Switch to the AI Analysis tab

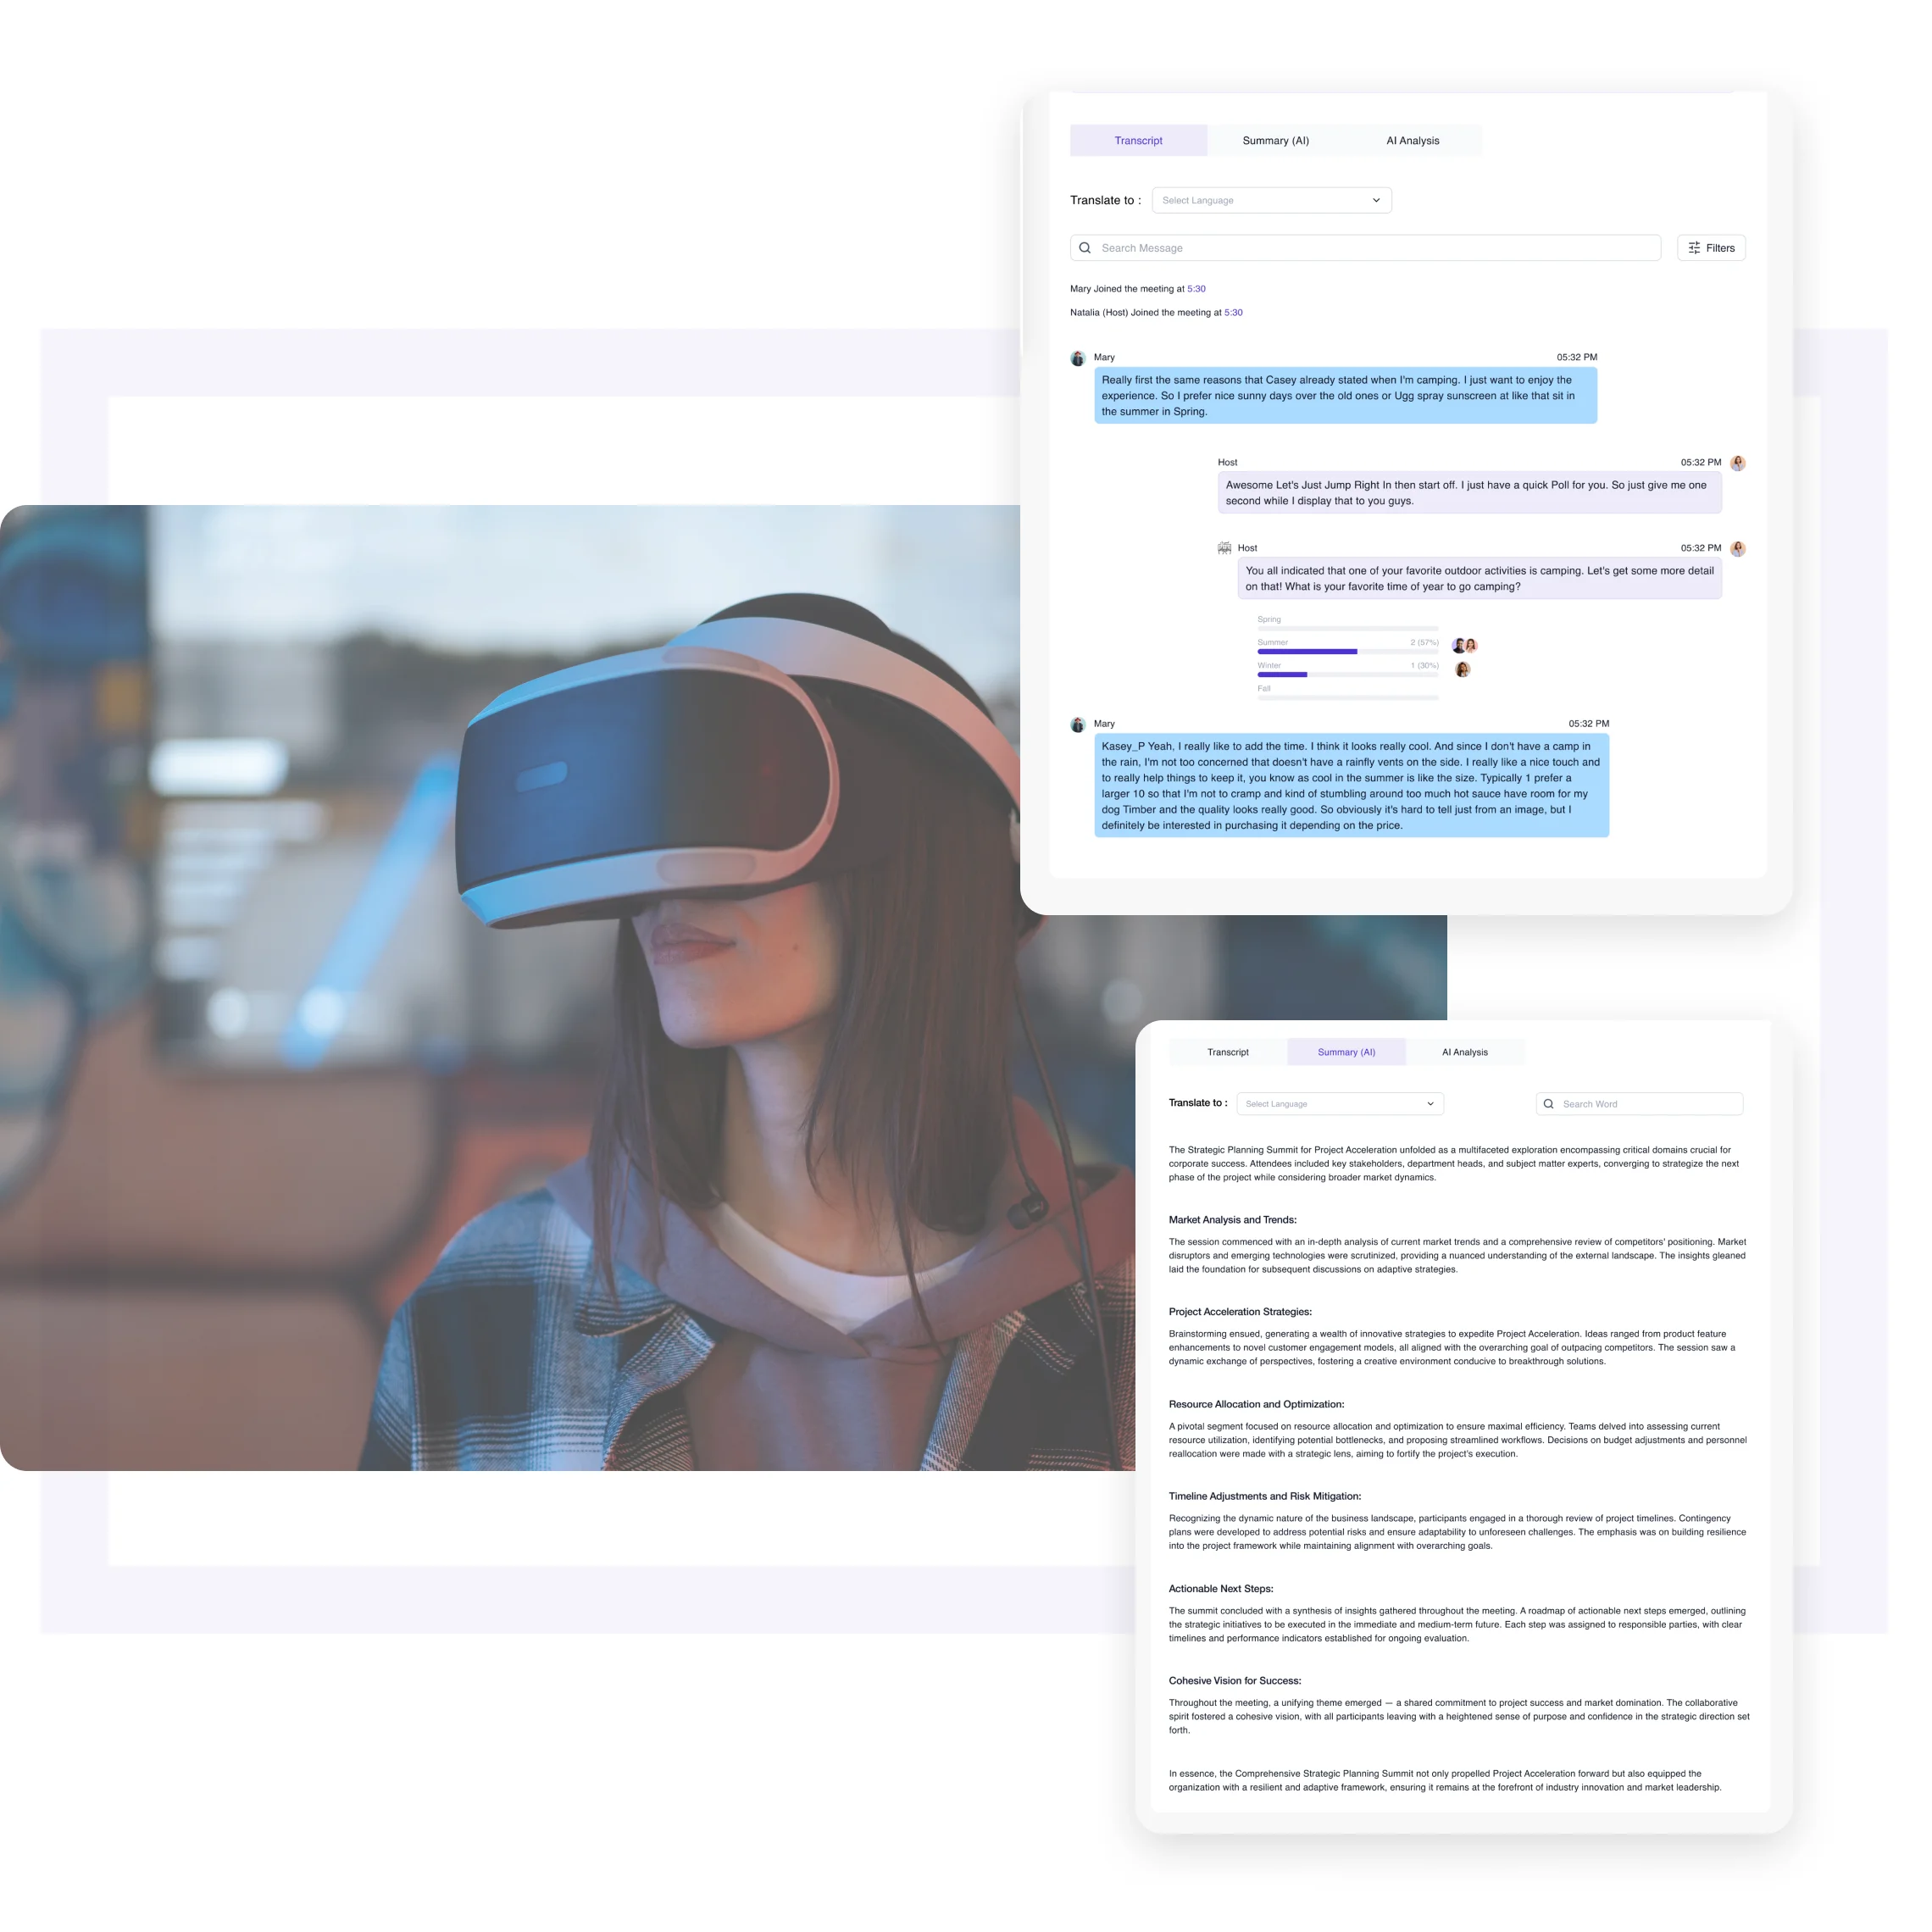click(x=1412, y=140)
